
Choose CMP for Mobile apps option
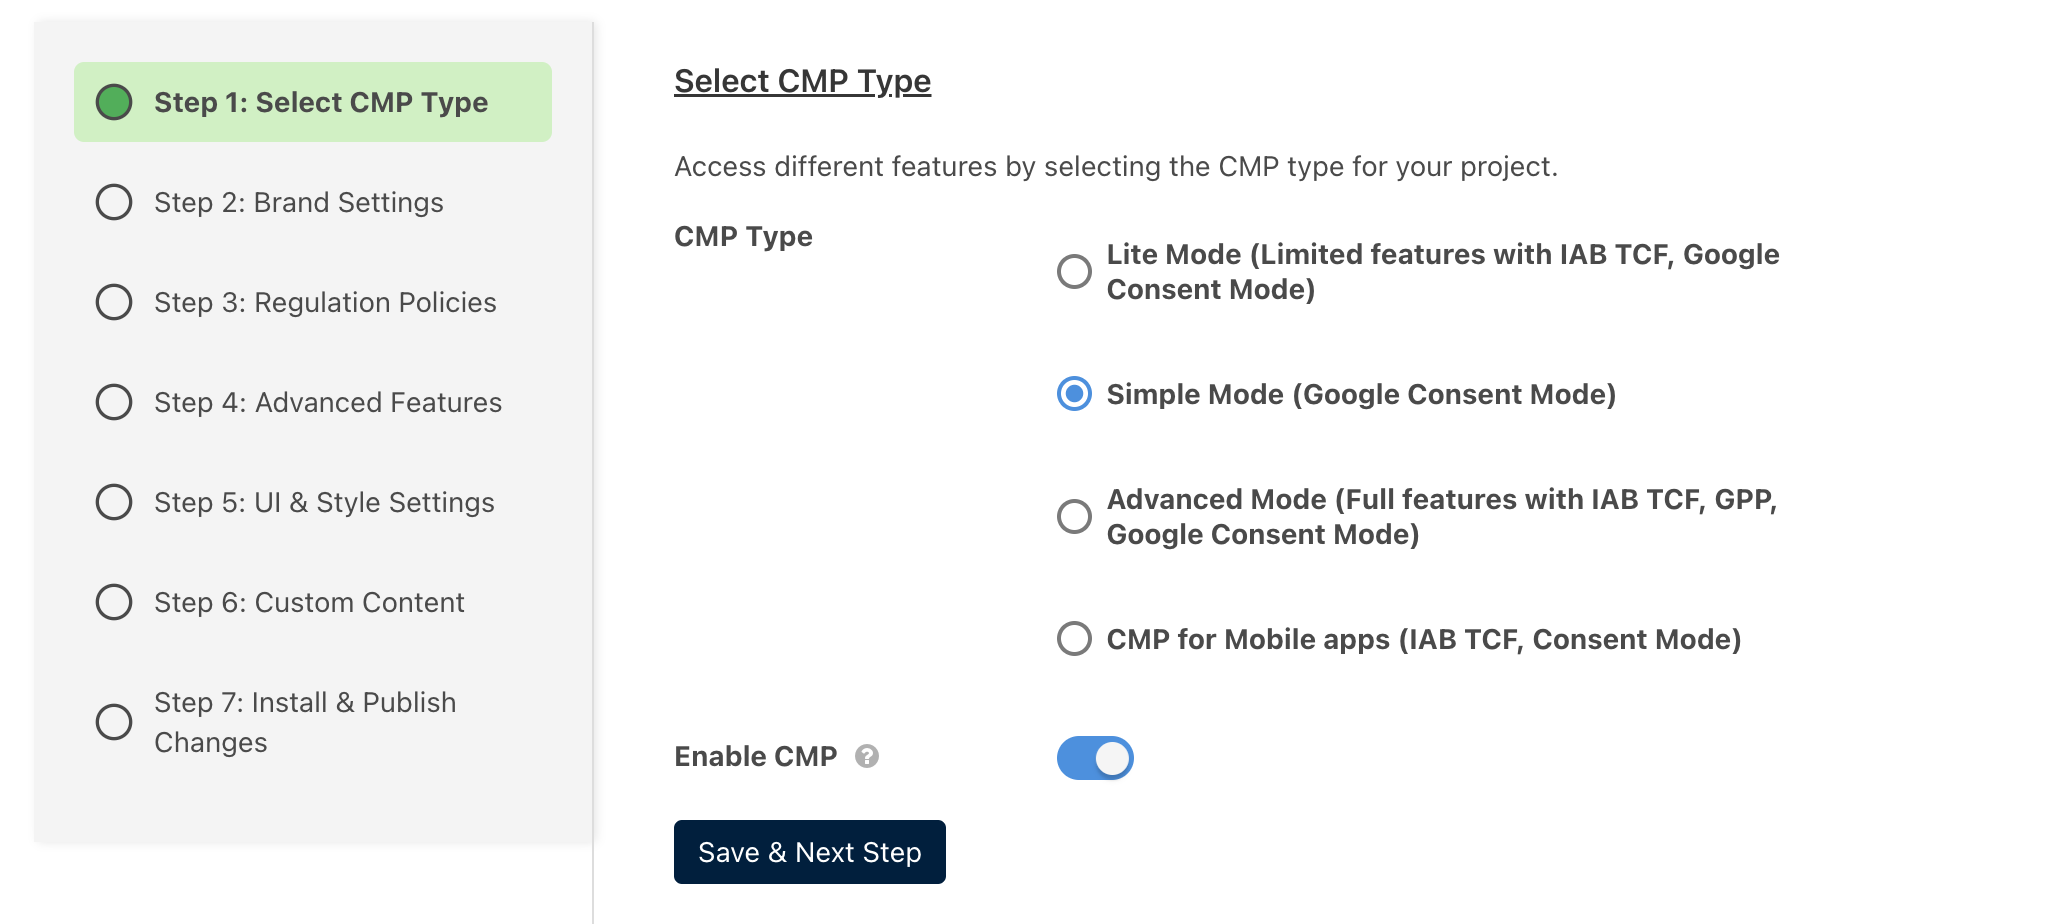[x=1074, y=639]
